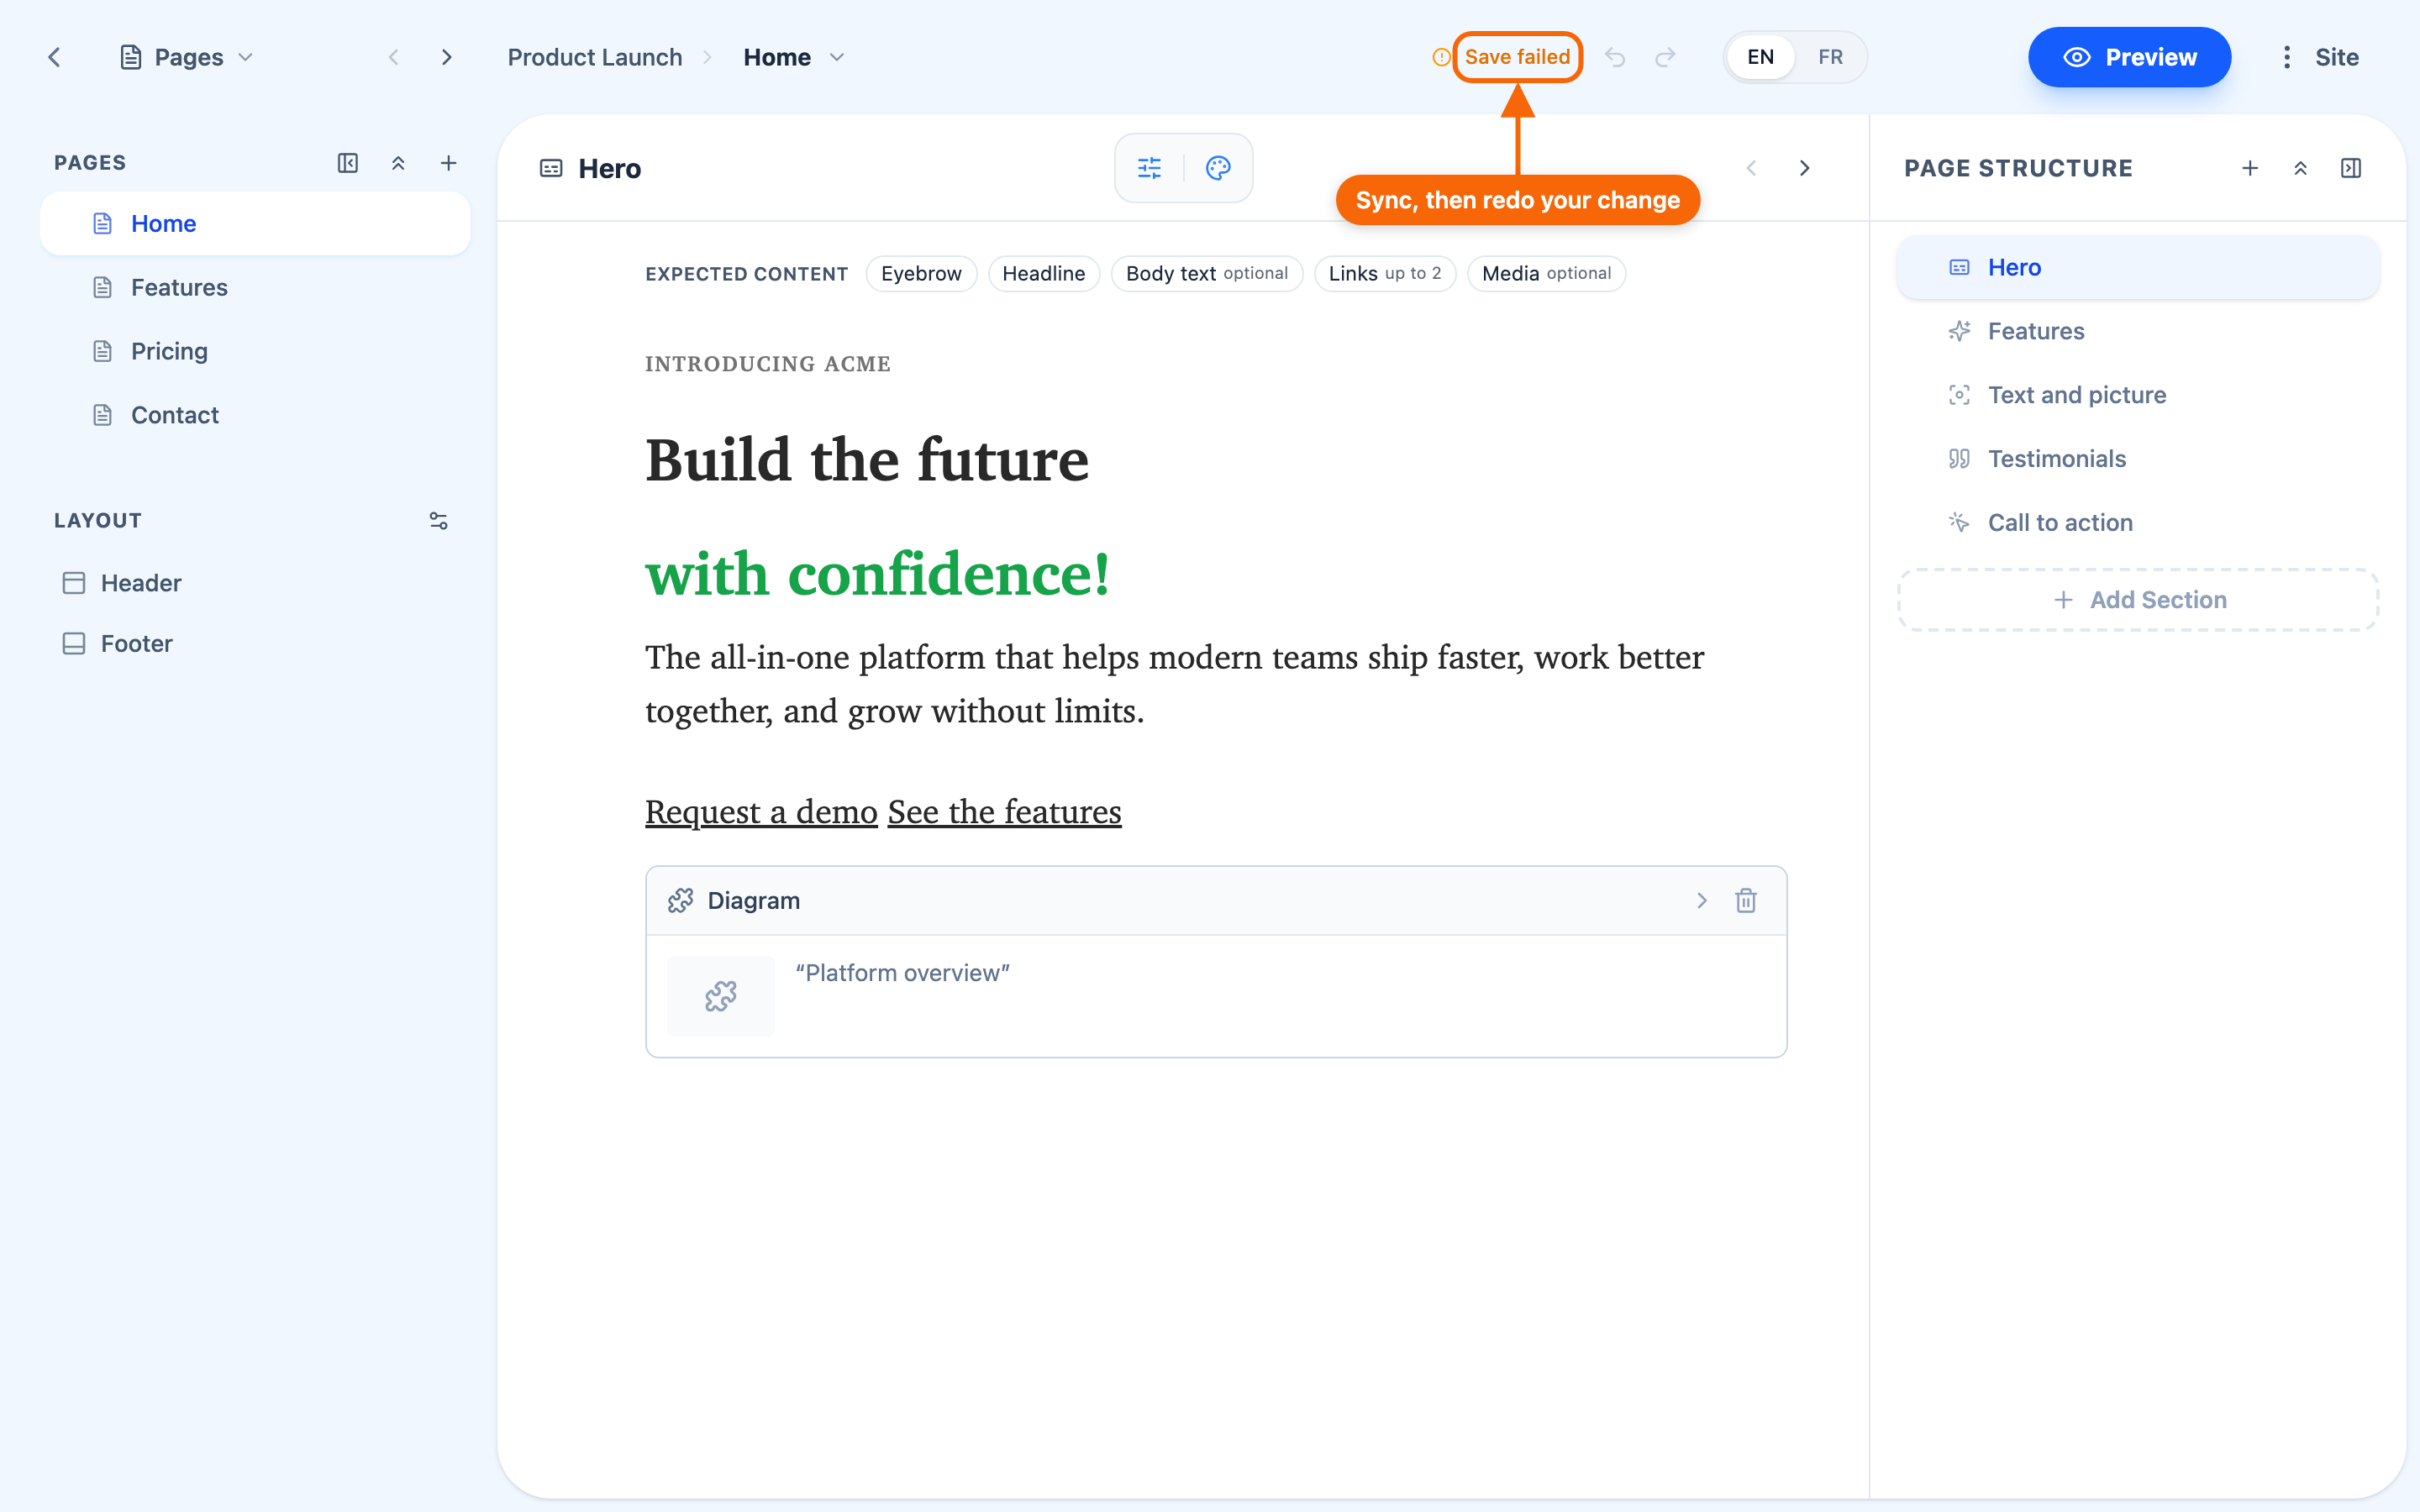The image size is (2420, 1512).
Task: Click the See the features link
Action: [1005, 812]
